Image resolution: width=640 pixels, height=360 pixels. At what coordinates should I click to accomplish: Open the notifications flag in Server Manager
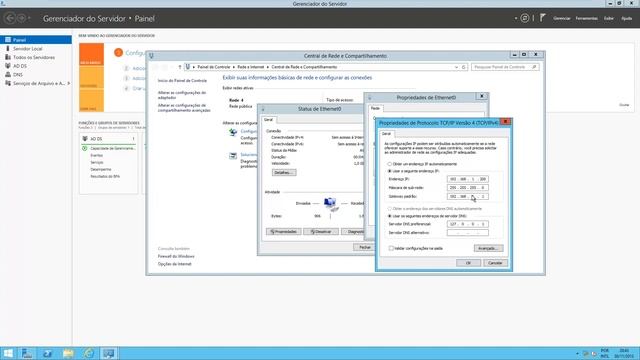(x=542, y=18)
